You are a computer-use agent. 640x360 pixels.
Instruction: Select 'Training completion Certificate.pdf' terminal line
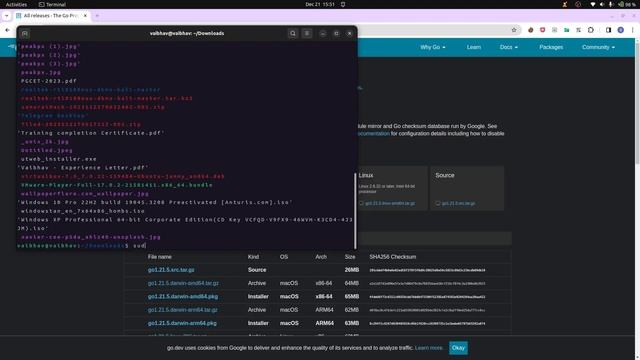(91, 133)
